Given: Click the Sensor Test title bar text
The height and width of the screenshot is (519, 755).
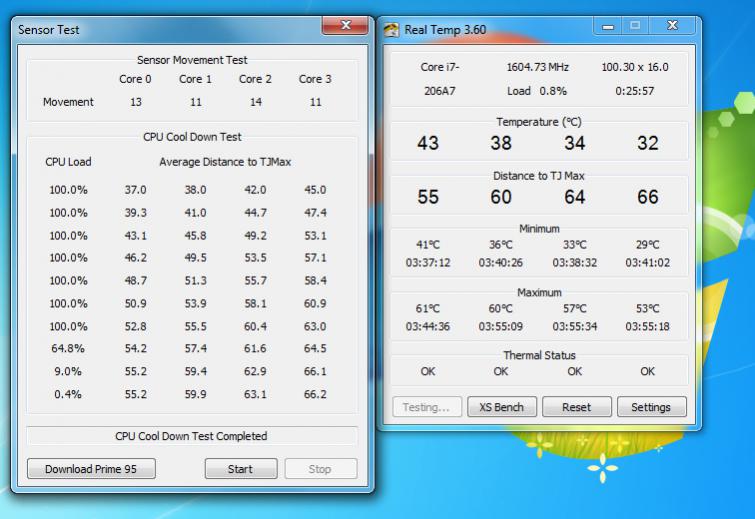Looking at the screenshot, I should [x=49, y=30].
